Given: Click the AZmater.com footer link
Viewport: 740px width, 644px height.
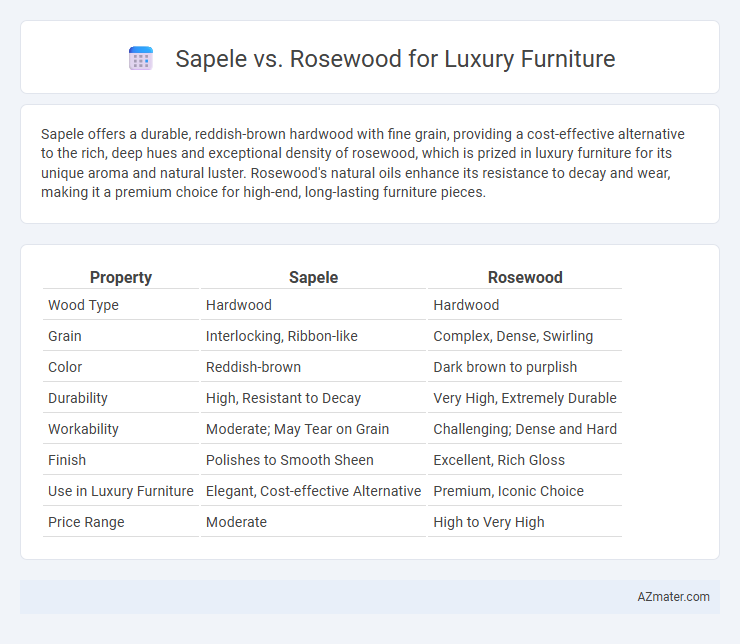Looking at the screenshot, I should coord(673,597).
